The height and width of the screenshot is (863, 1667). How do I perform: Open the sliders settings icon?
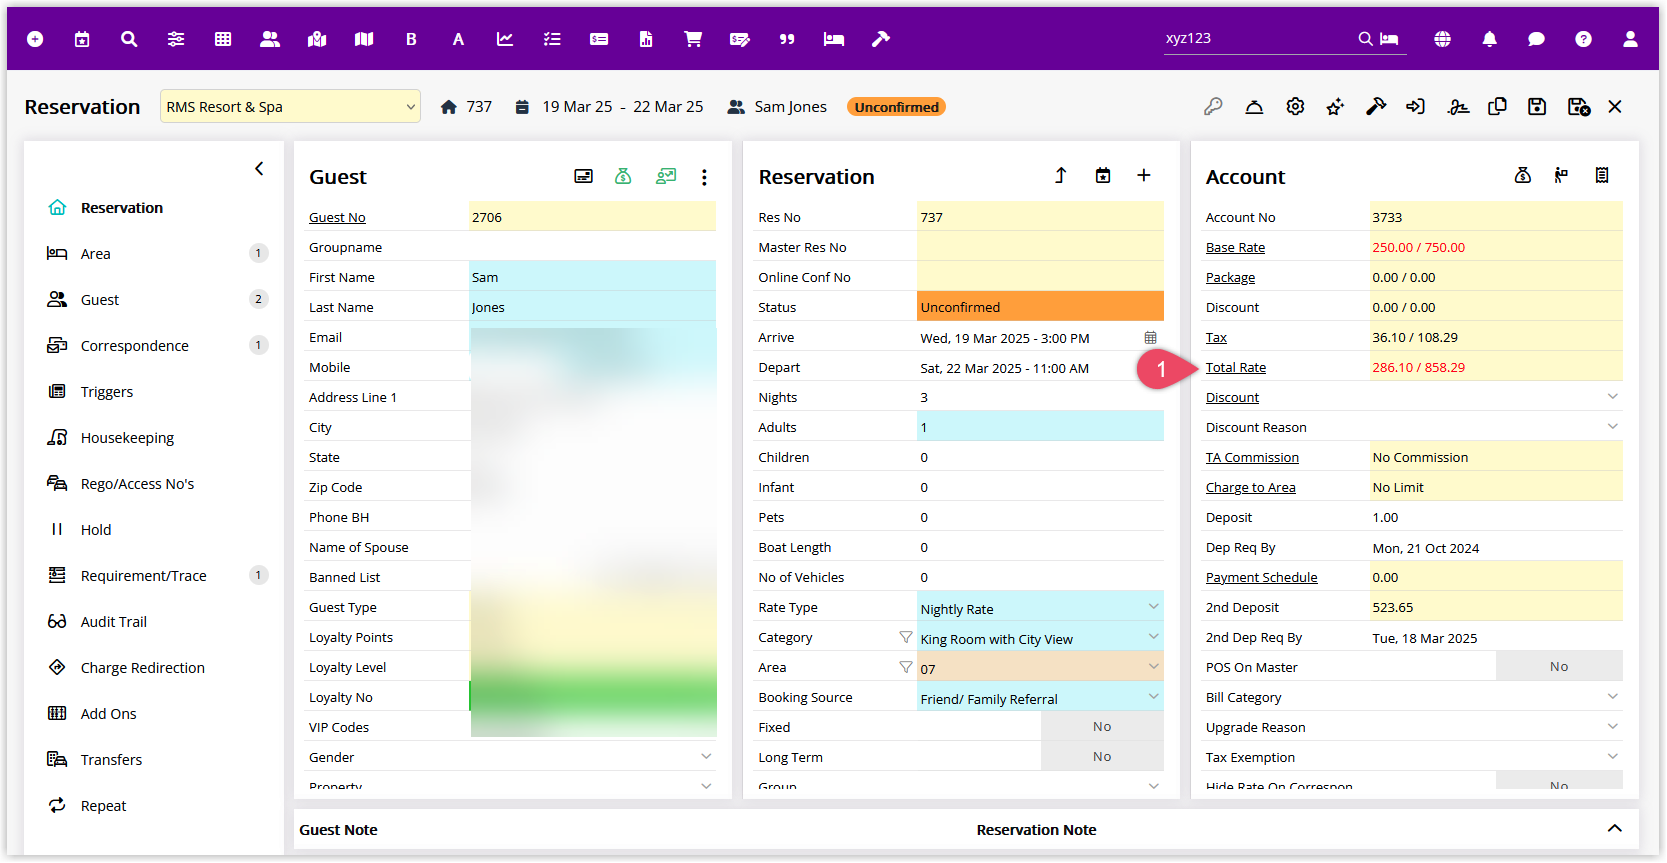[176, 39]
